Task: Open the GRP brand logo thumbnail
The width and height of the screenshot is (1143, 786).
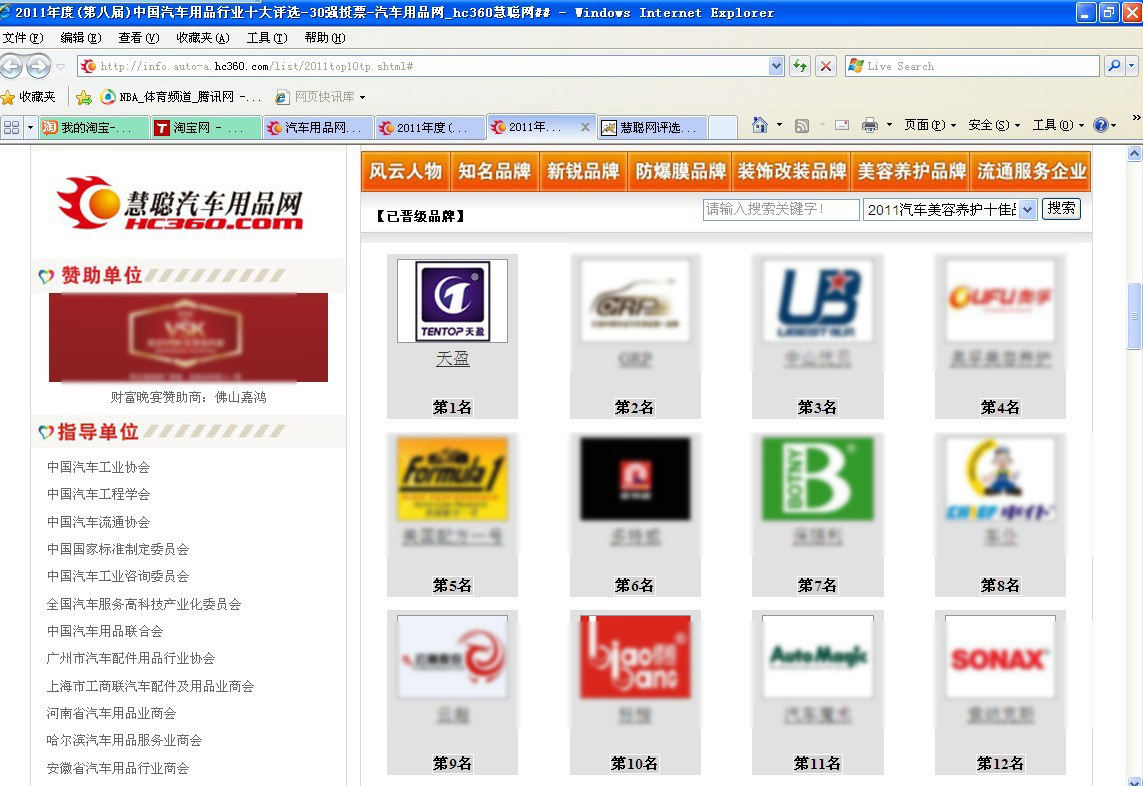Action: point(635,301)
